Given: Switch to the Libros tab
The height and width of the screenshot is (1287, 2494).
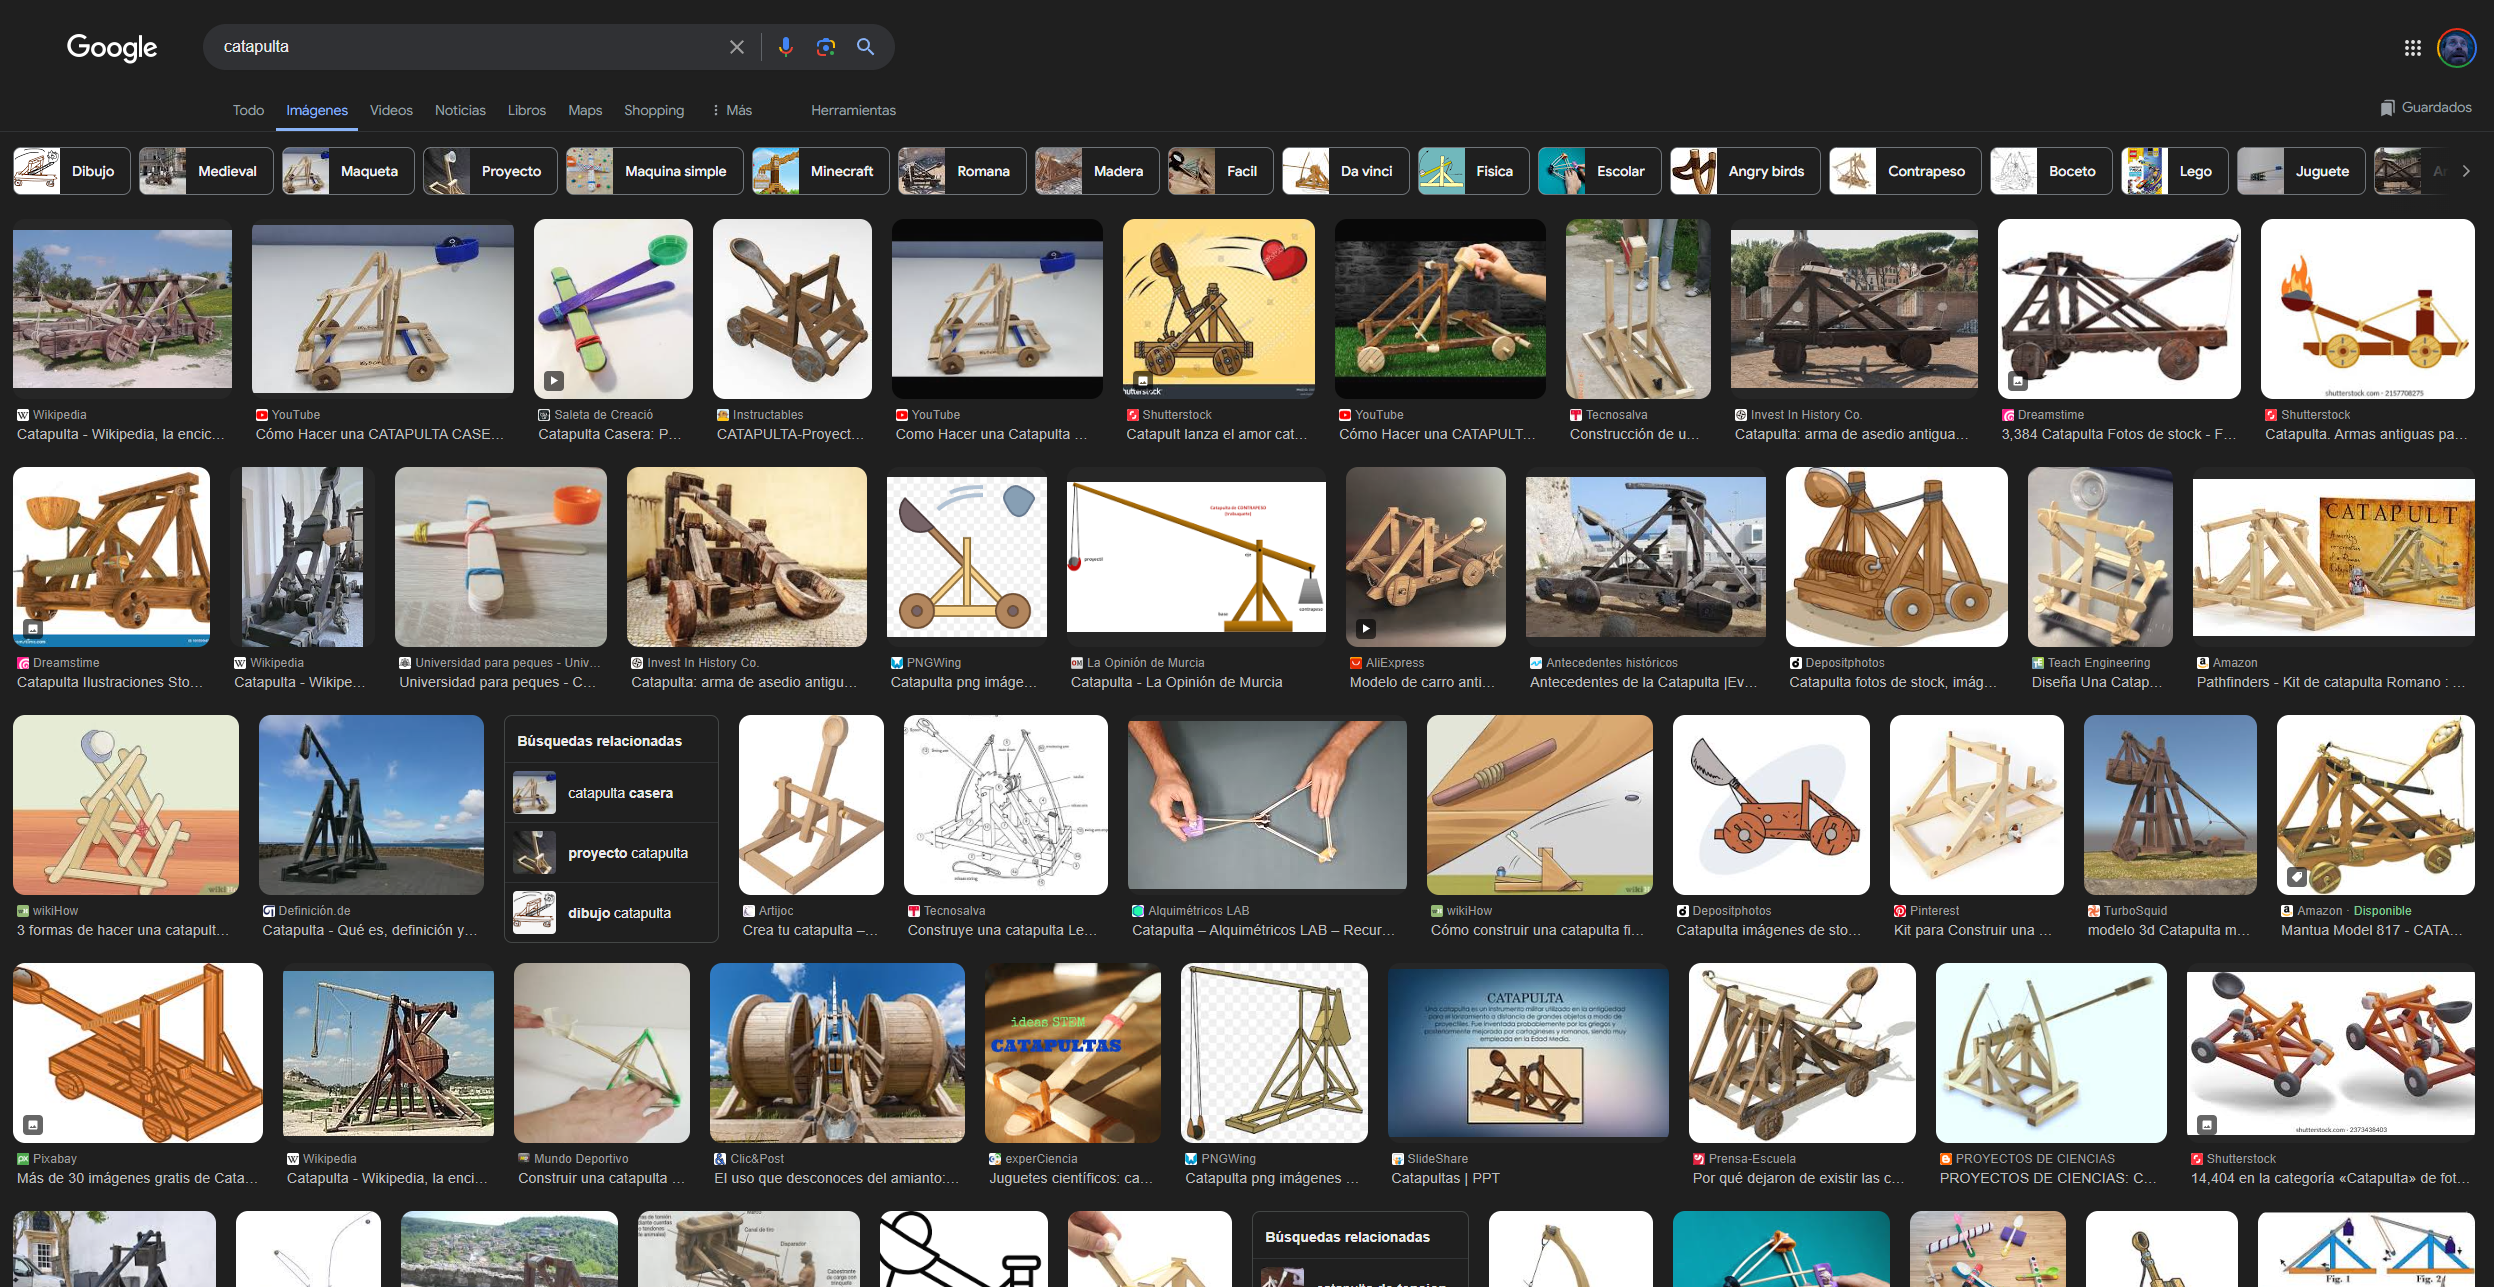Looking at the screenshot, I should pos(526,110).
